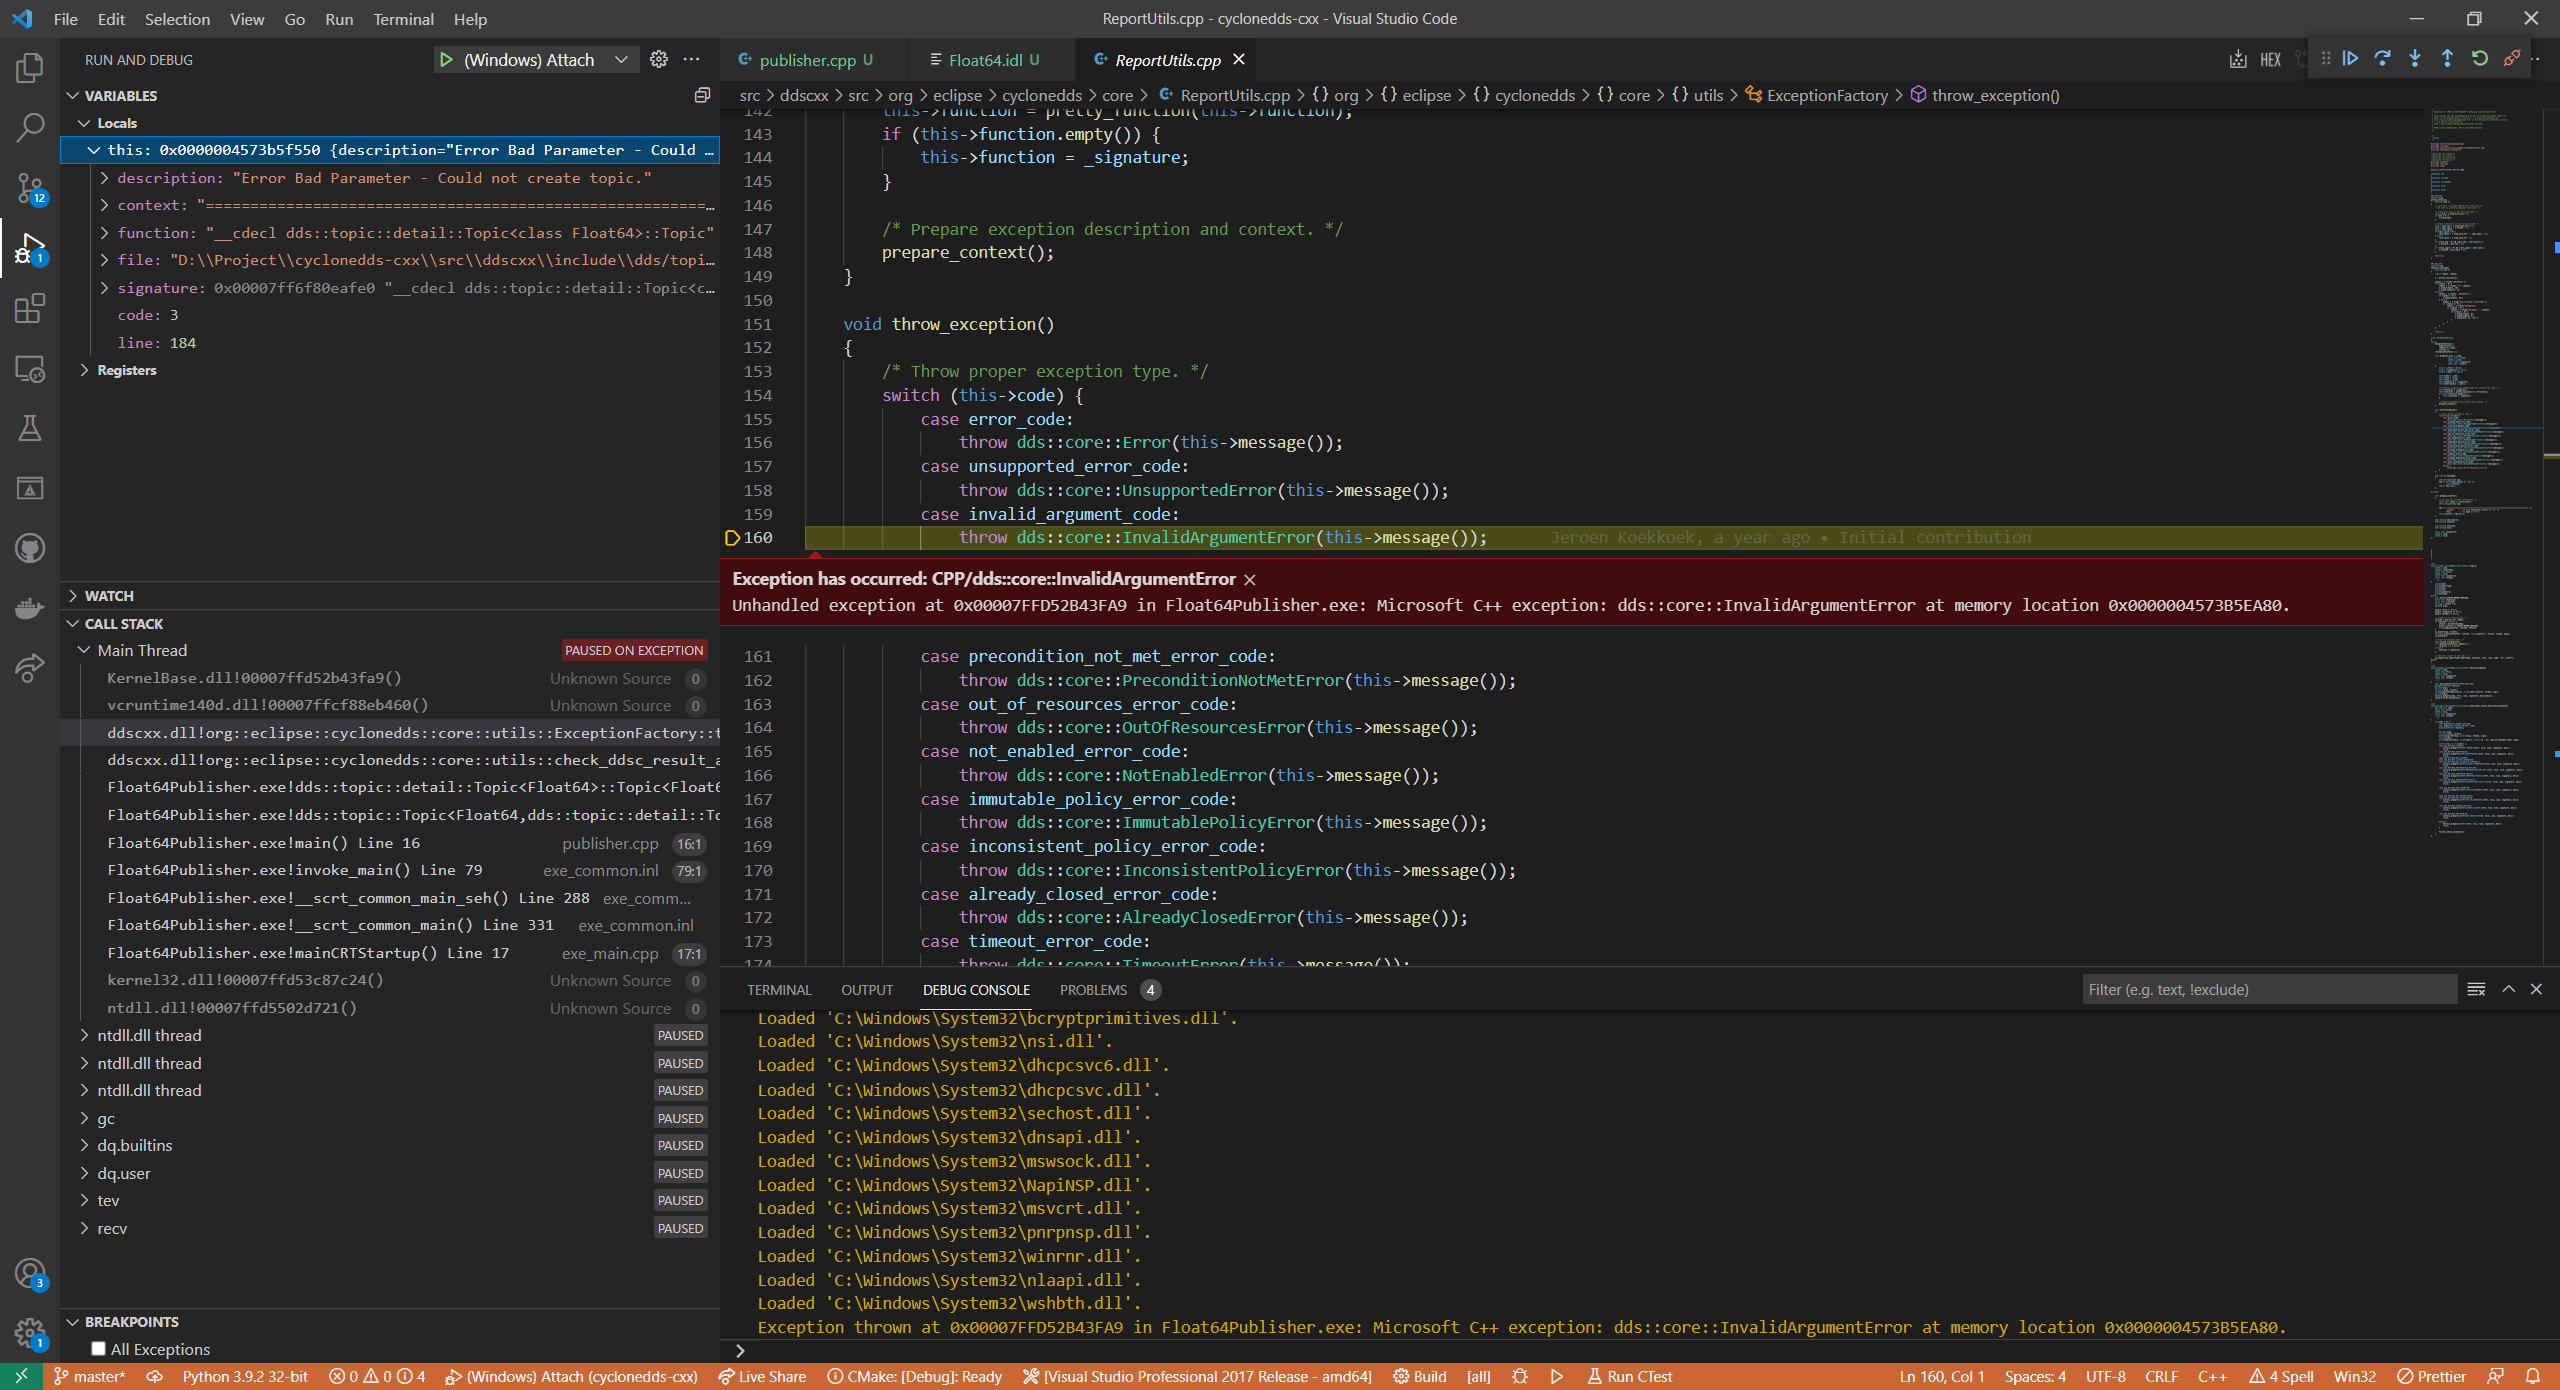Click the Restart debug session icon
Viewport: 2560px width, 1390px height.
coord(2479,58)
